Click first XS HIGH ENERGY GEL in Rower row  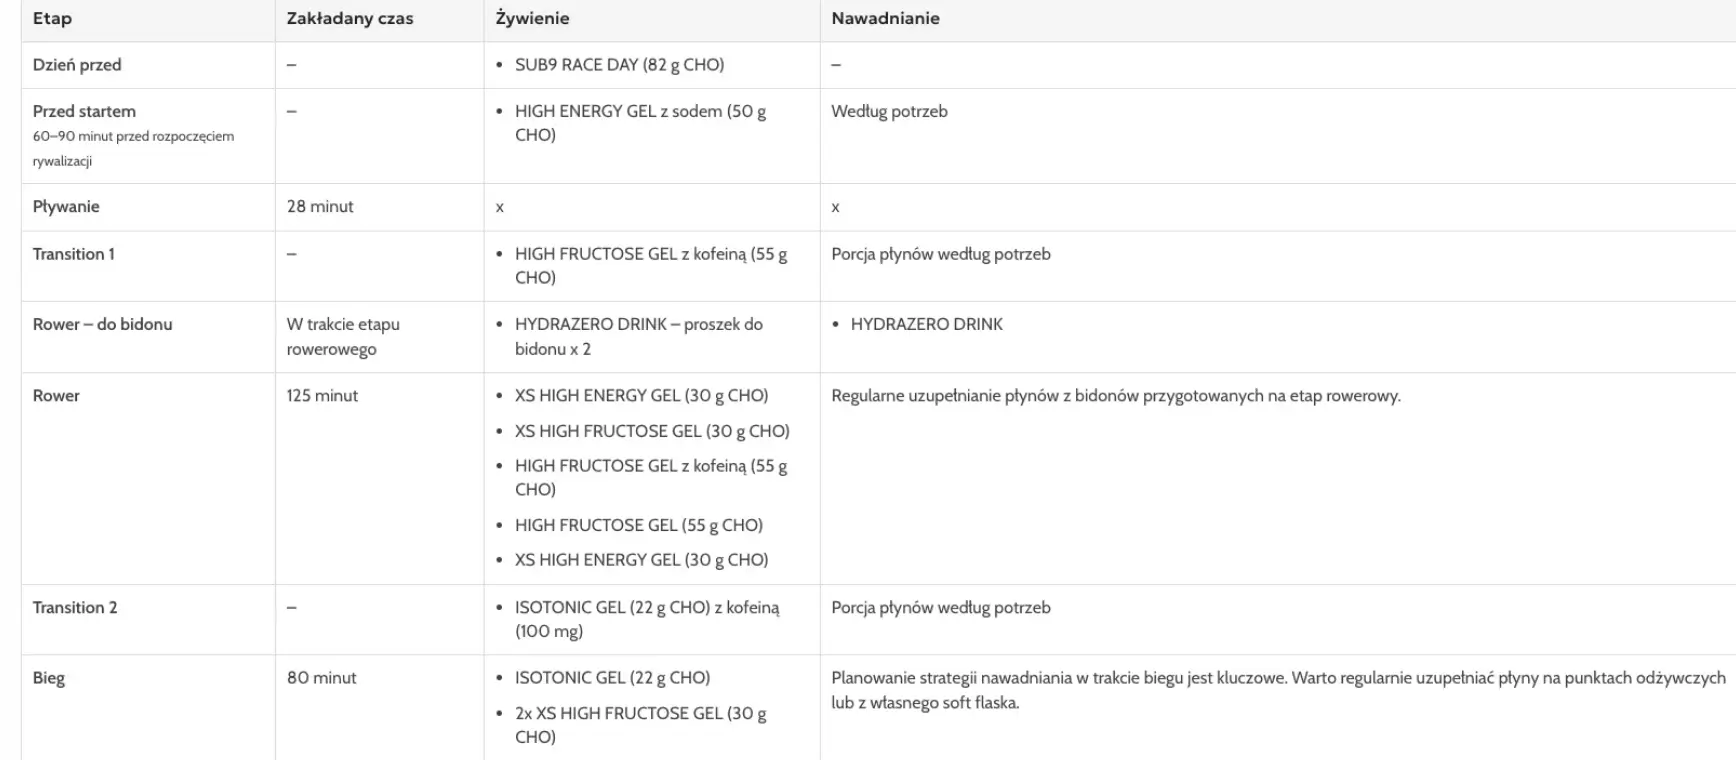click(641, 396)
